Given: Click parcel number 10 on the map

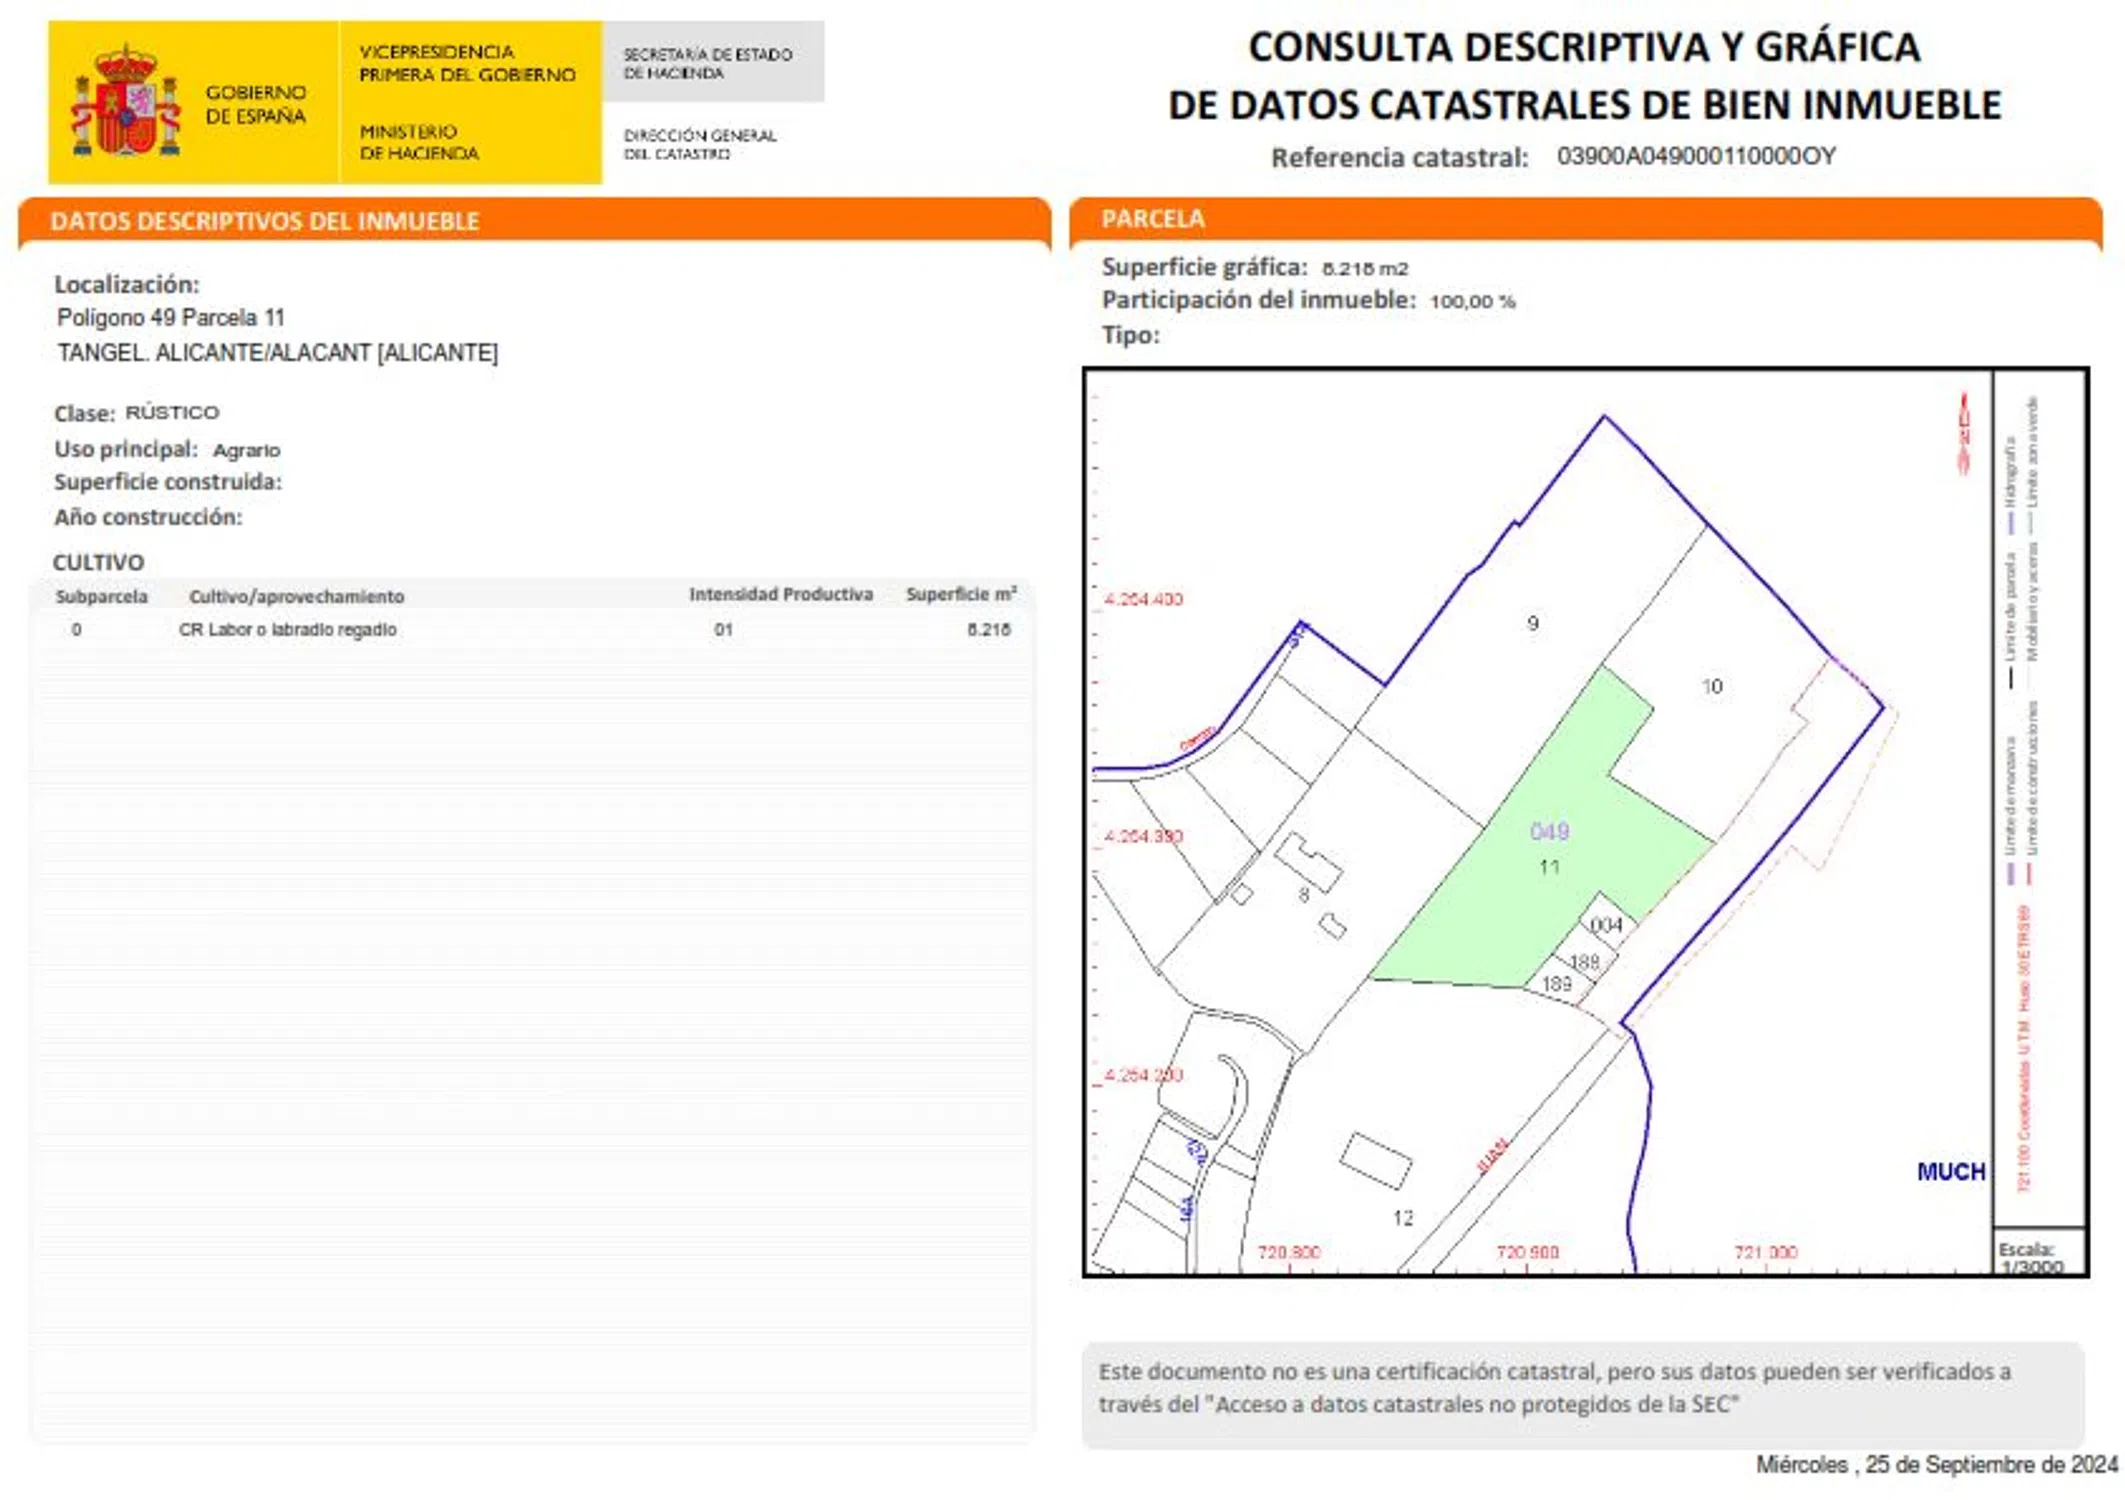Looking at the screenshot, I should 1712,686.
